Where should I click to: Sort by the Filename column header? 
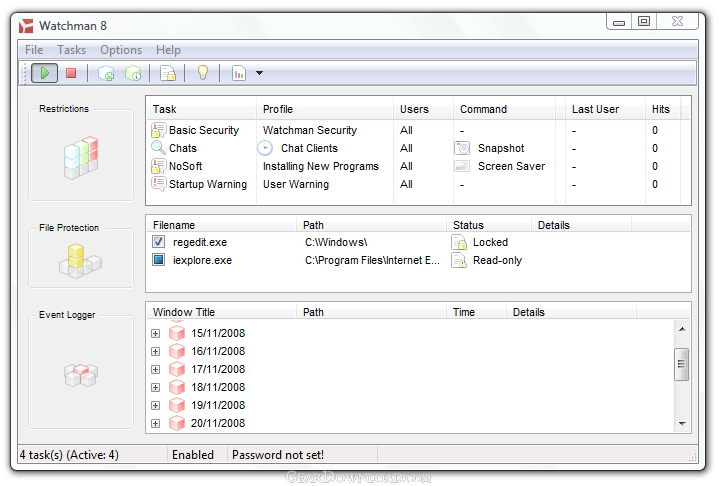(222, 225)
